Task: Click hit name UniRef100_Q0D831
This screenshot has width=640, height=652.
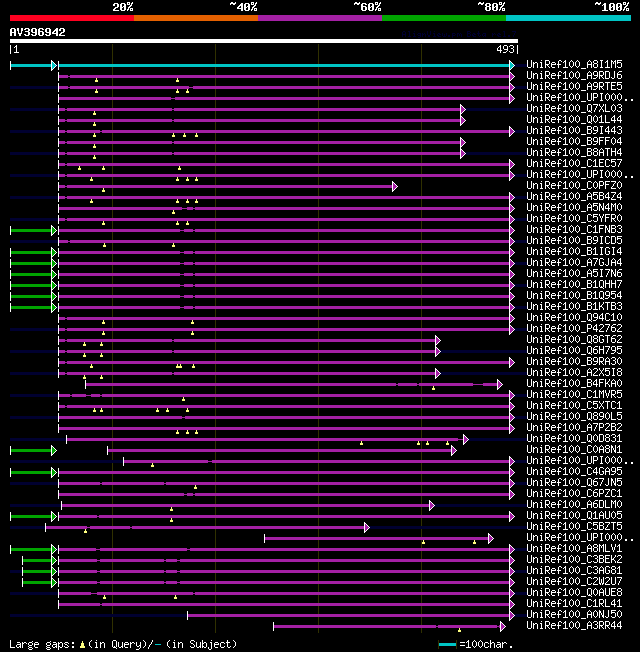Action: [x=574, y=439]
